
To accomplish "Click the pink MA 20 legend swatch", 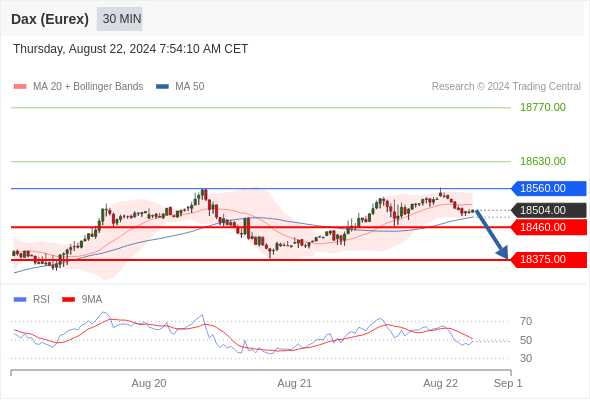I will [20, 87].
